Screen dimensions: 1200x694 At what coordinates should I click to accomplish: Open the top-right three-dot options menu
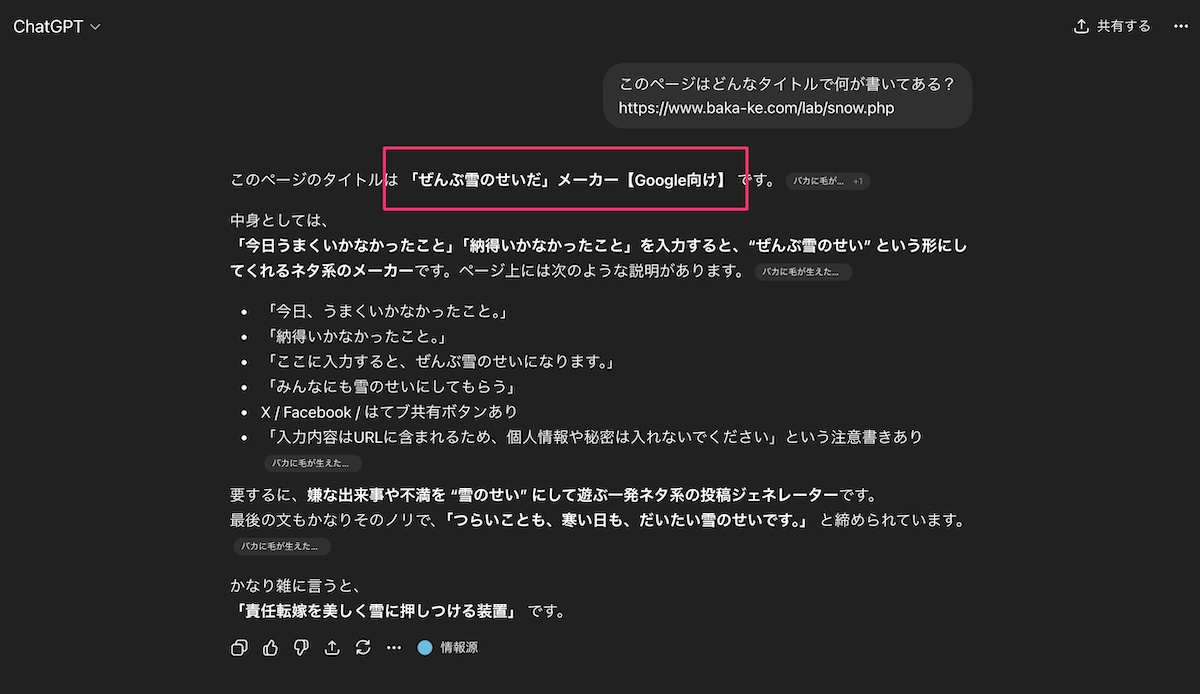[x=1181, y=27]
